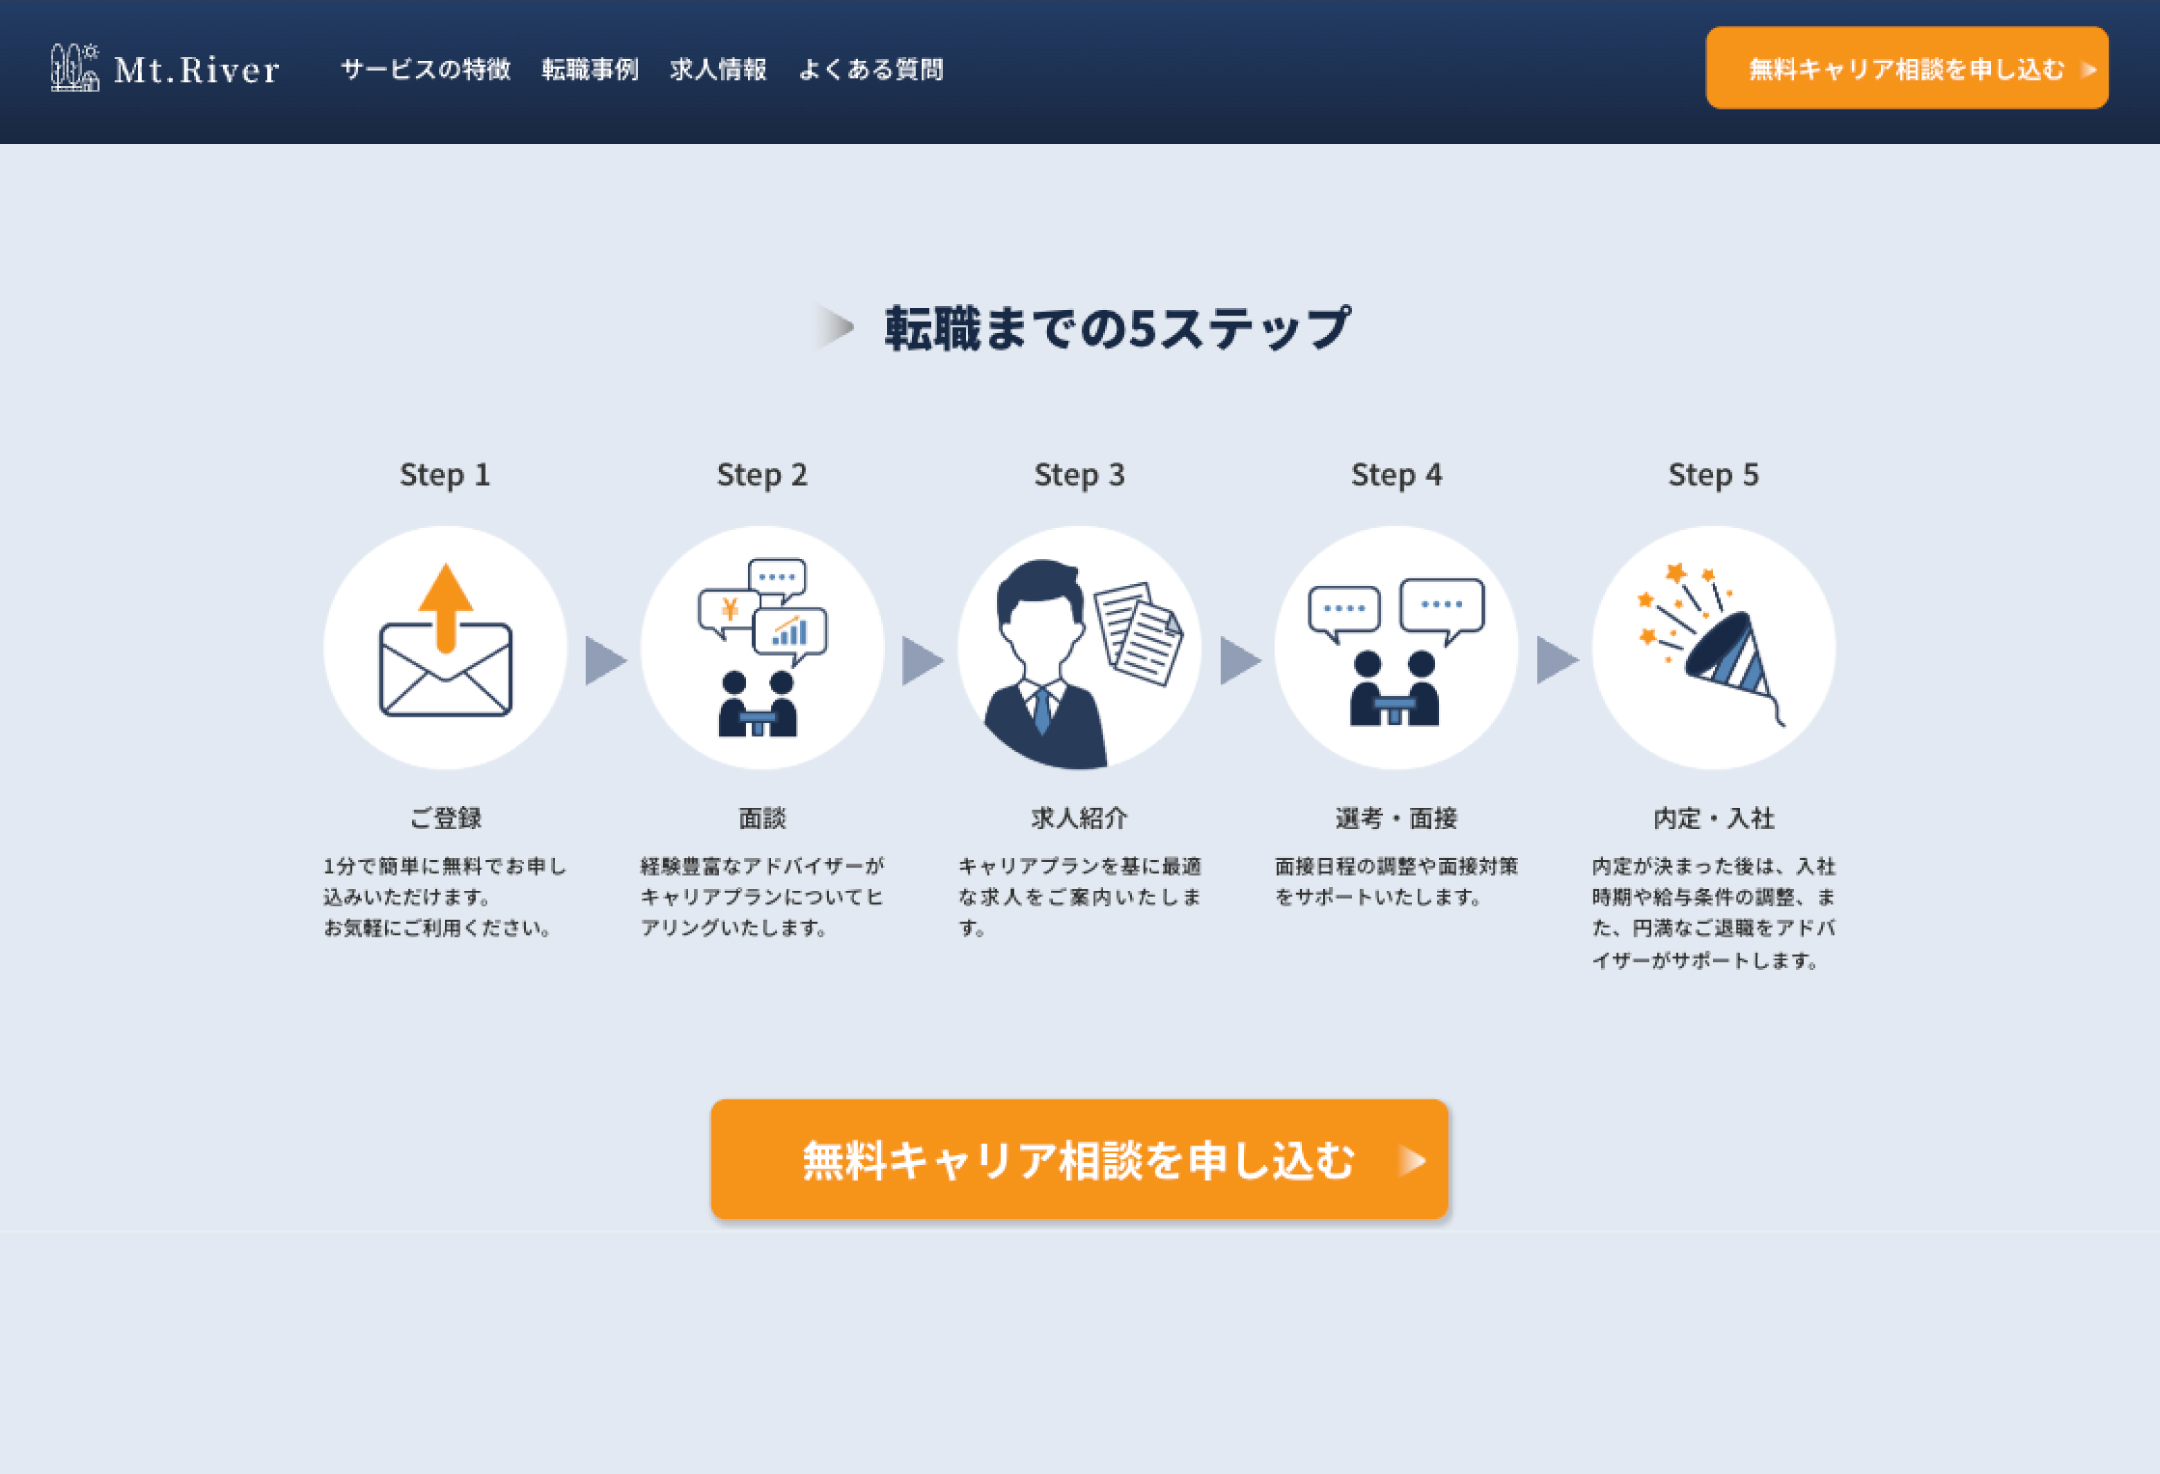Open the サービスの特徴 menu item

tap(426, 69)
